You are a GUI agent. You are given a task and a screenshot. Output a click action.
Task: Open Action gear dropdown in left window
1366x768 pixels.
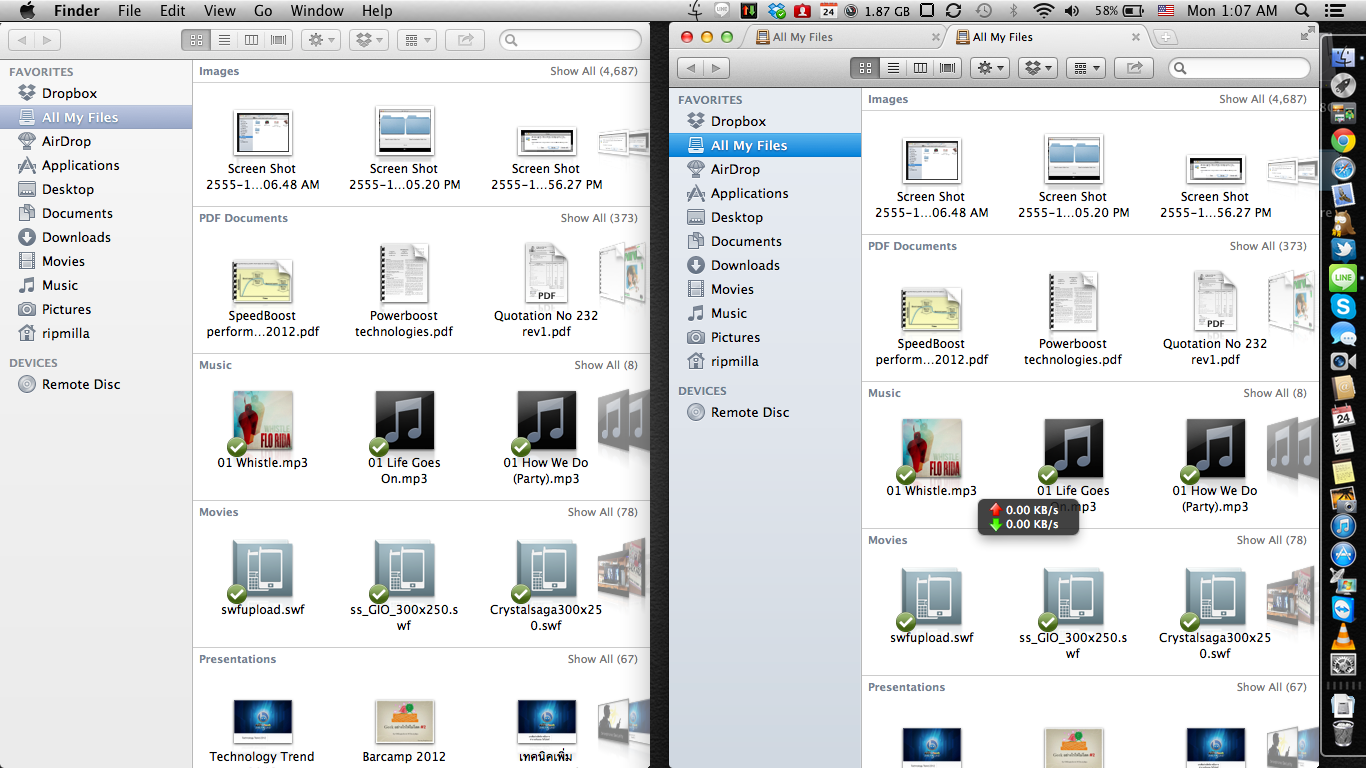(321, 40)
